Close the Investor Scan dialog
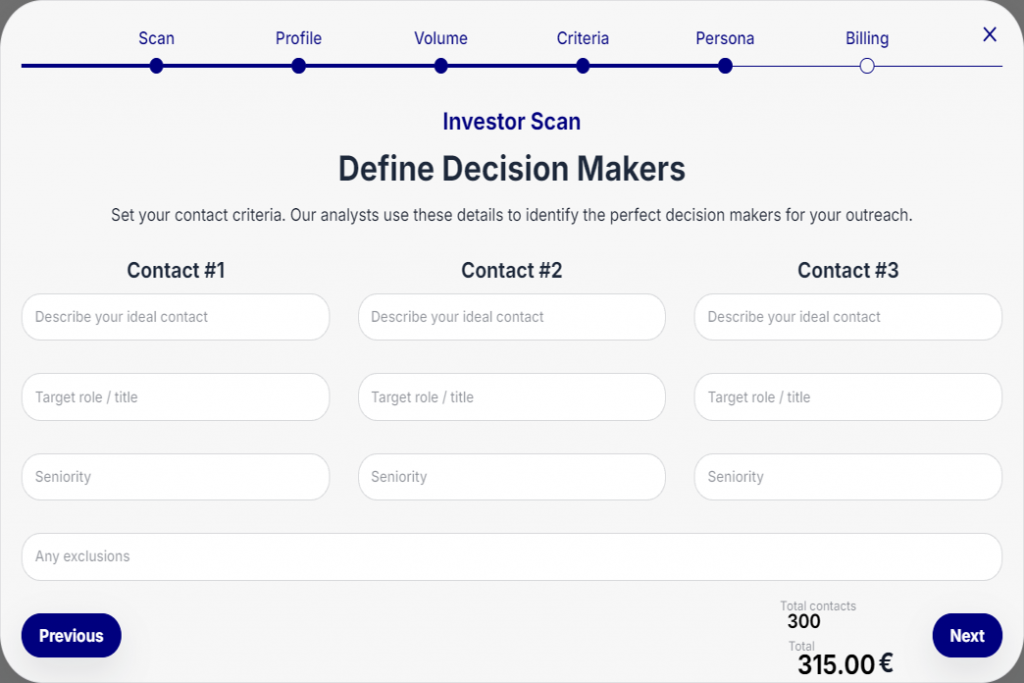This screenshot has height=683, width=1024. 989,35
